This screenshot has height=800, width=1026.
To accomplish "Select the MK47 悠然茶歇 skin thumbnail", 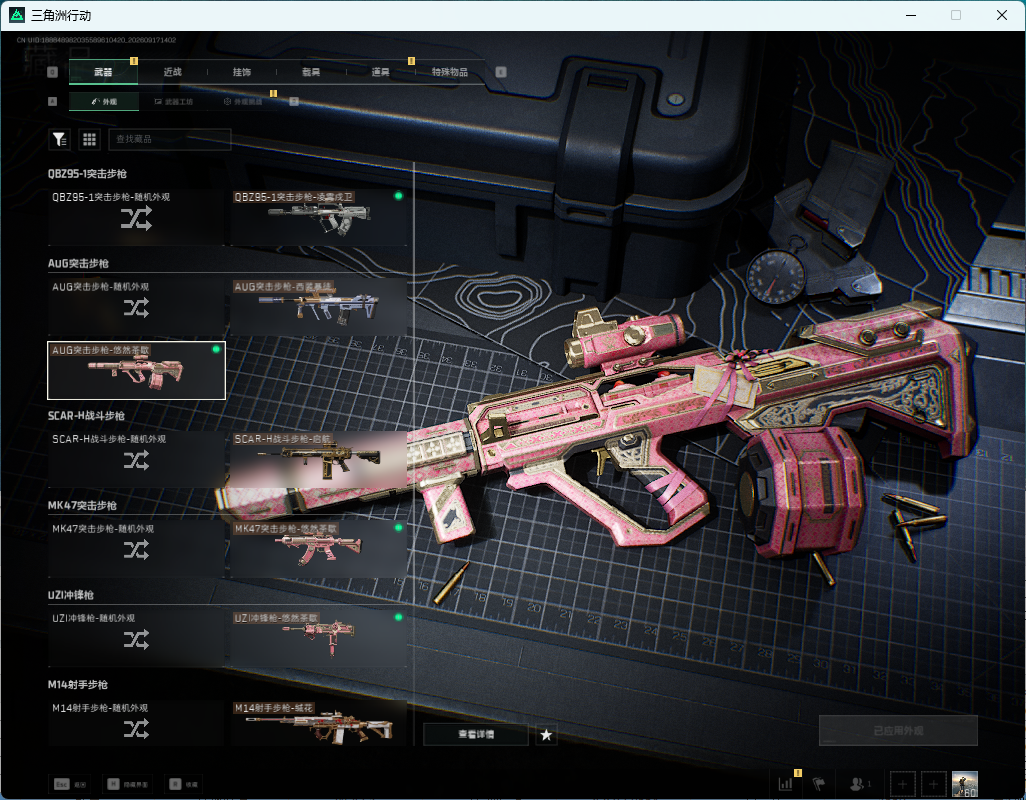I will 319,549.
